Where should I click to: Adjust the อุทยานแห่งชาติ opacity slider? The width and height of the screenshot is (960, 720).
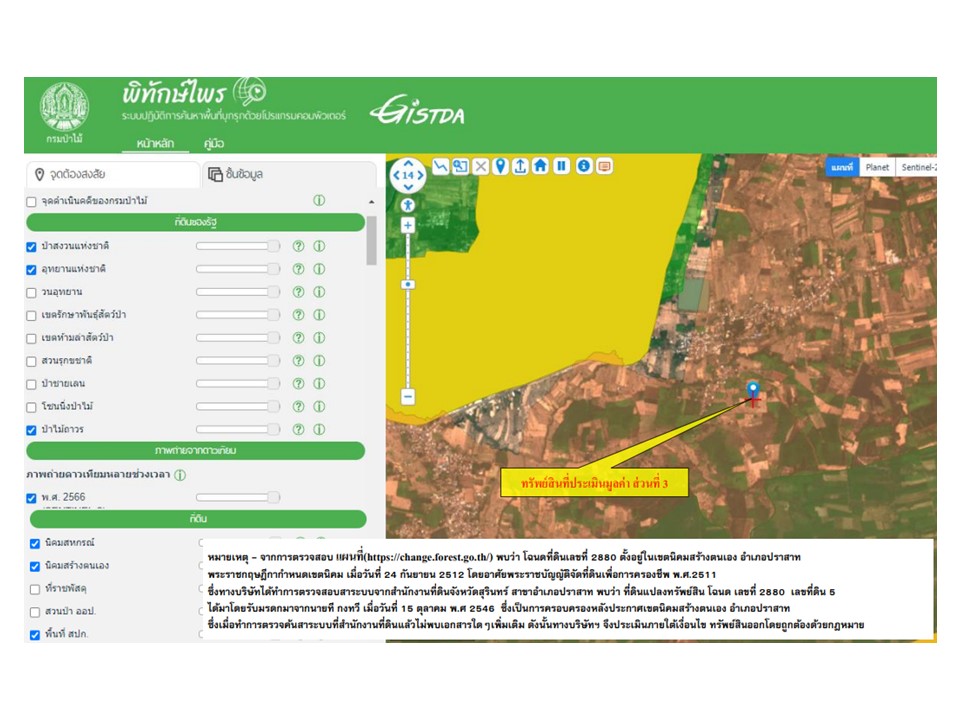pos(238,269)
